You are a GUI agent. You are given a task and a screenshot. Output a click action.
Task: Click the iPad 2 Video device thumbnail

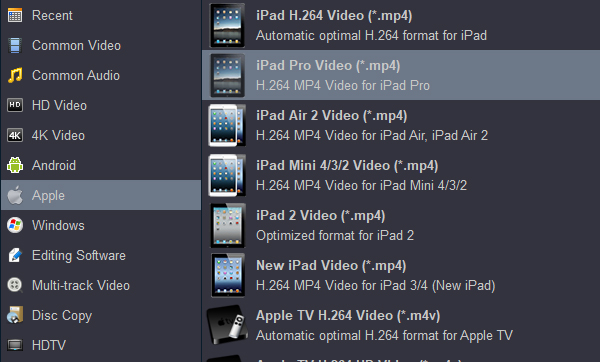click(x=227, y=225)
